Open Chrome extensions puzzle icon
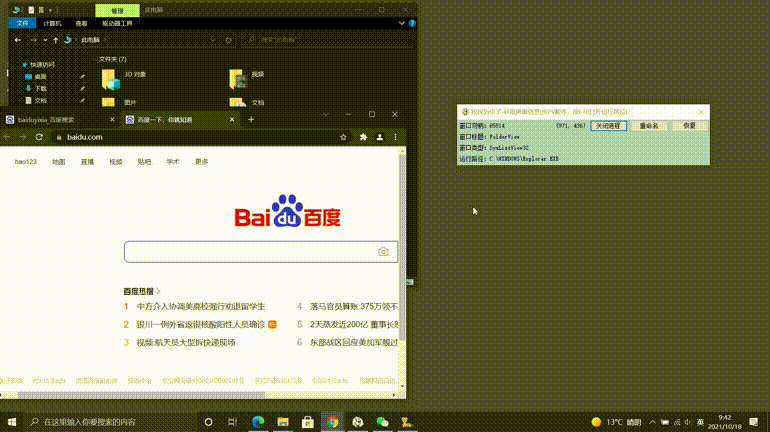The height and width of the screenshot is (432, 770). (x=363, y=137)
